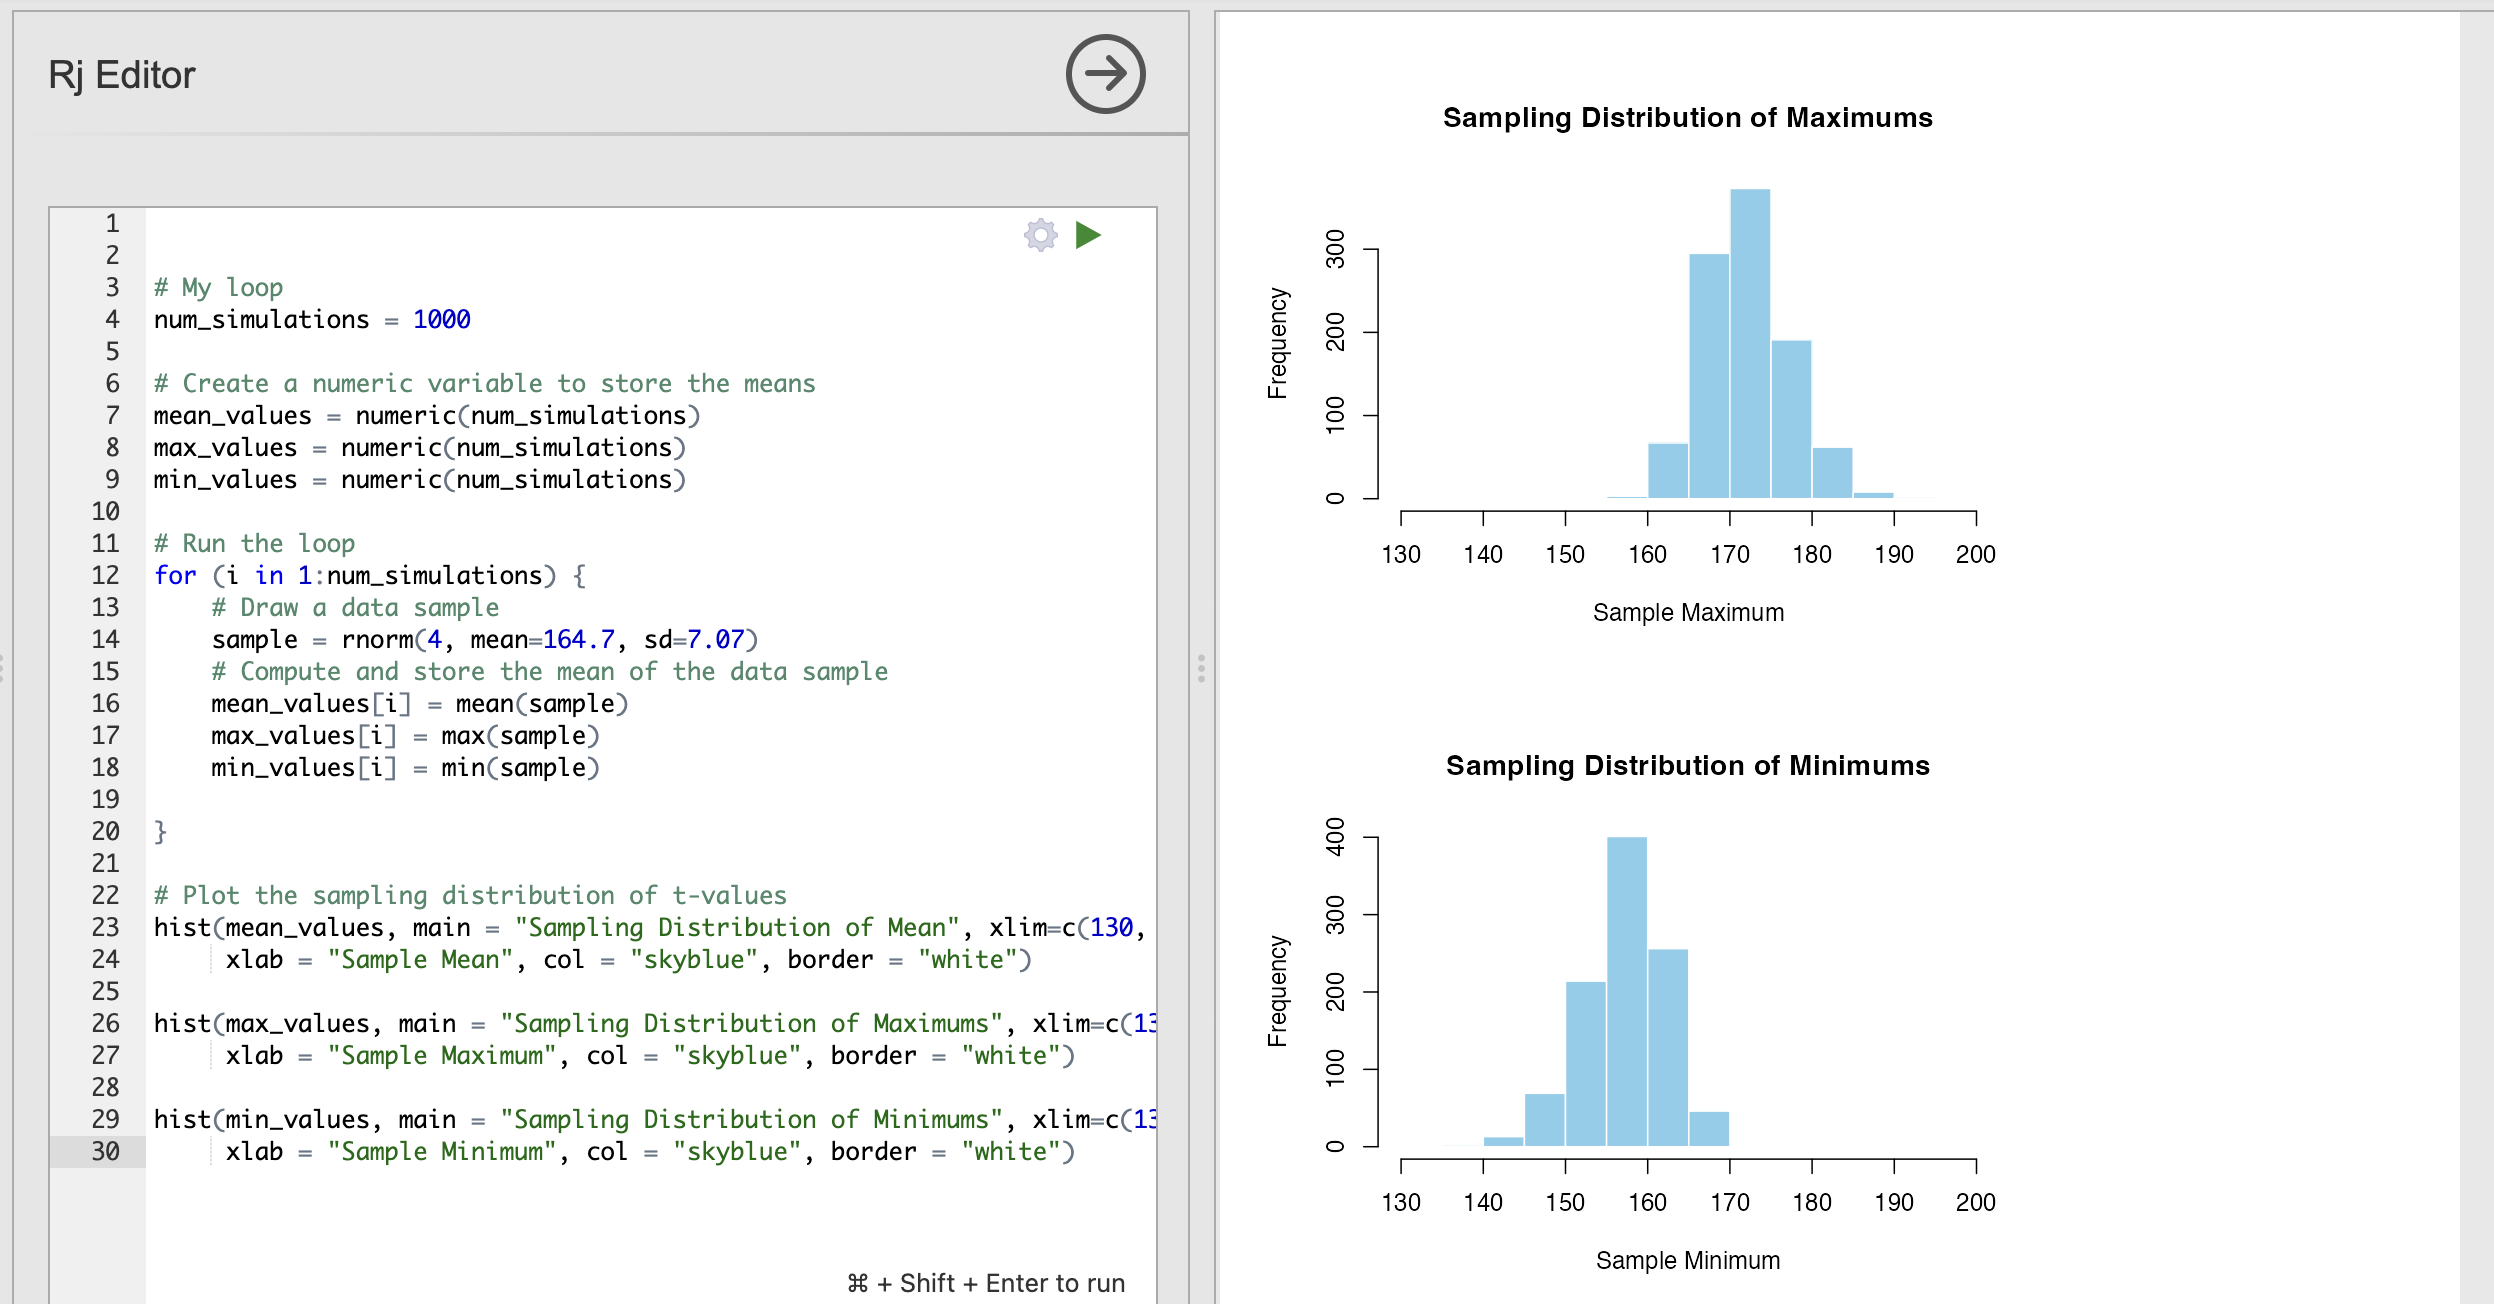Click the '⌘ + Shift + Enter to run' hint
The width and height of the screenshot is (2494, 1304).
pyautogui.click(x=986, y=1283)
